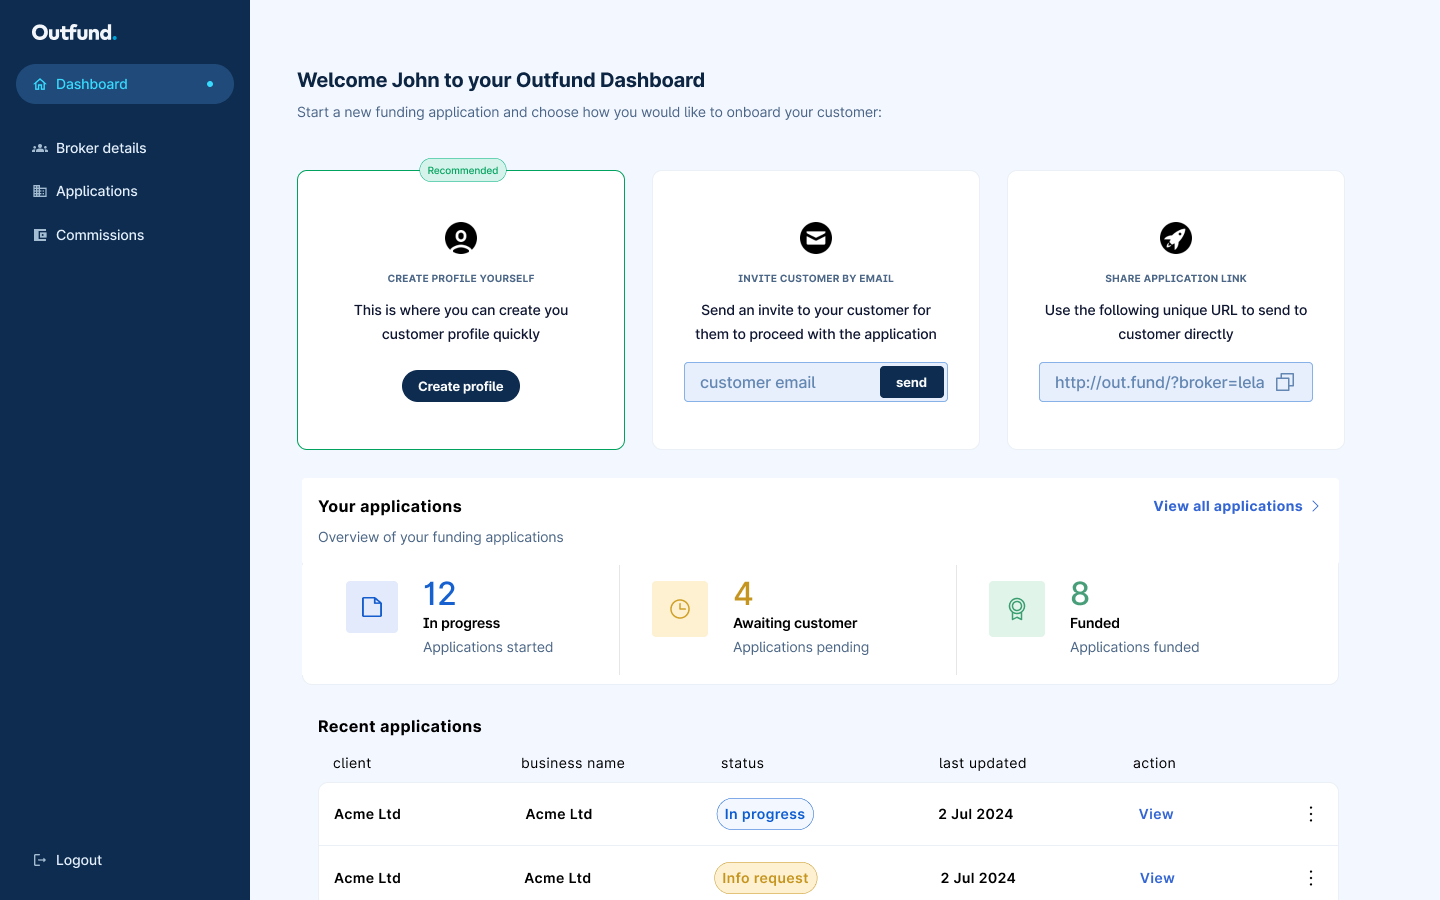The image size is (1440, 900).
Task: Copy the broker URL with the copy icon
Action: coord(1285,382)
